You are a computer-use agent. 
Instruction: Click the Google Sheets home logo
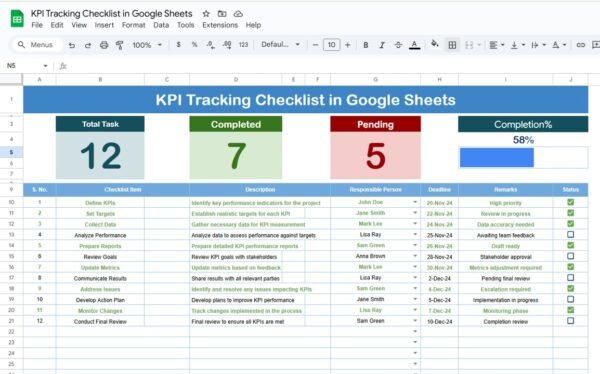(x=17, y=19)
